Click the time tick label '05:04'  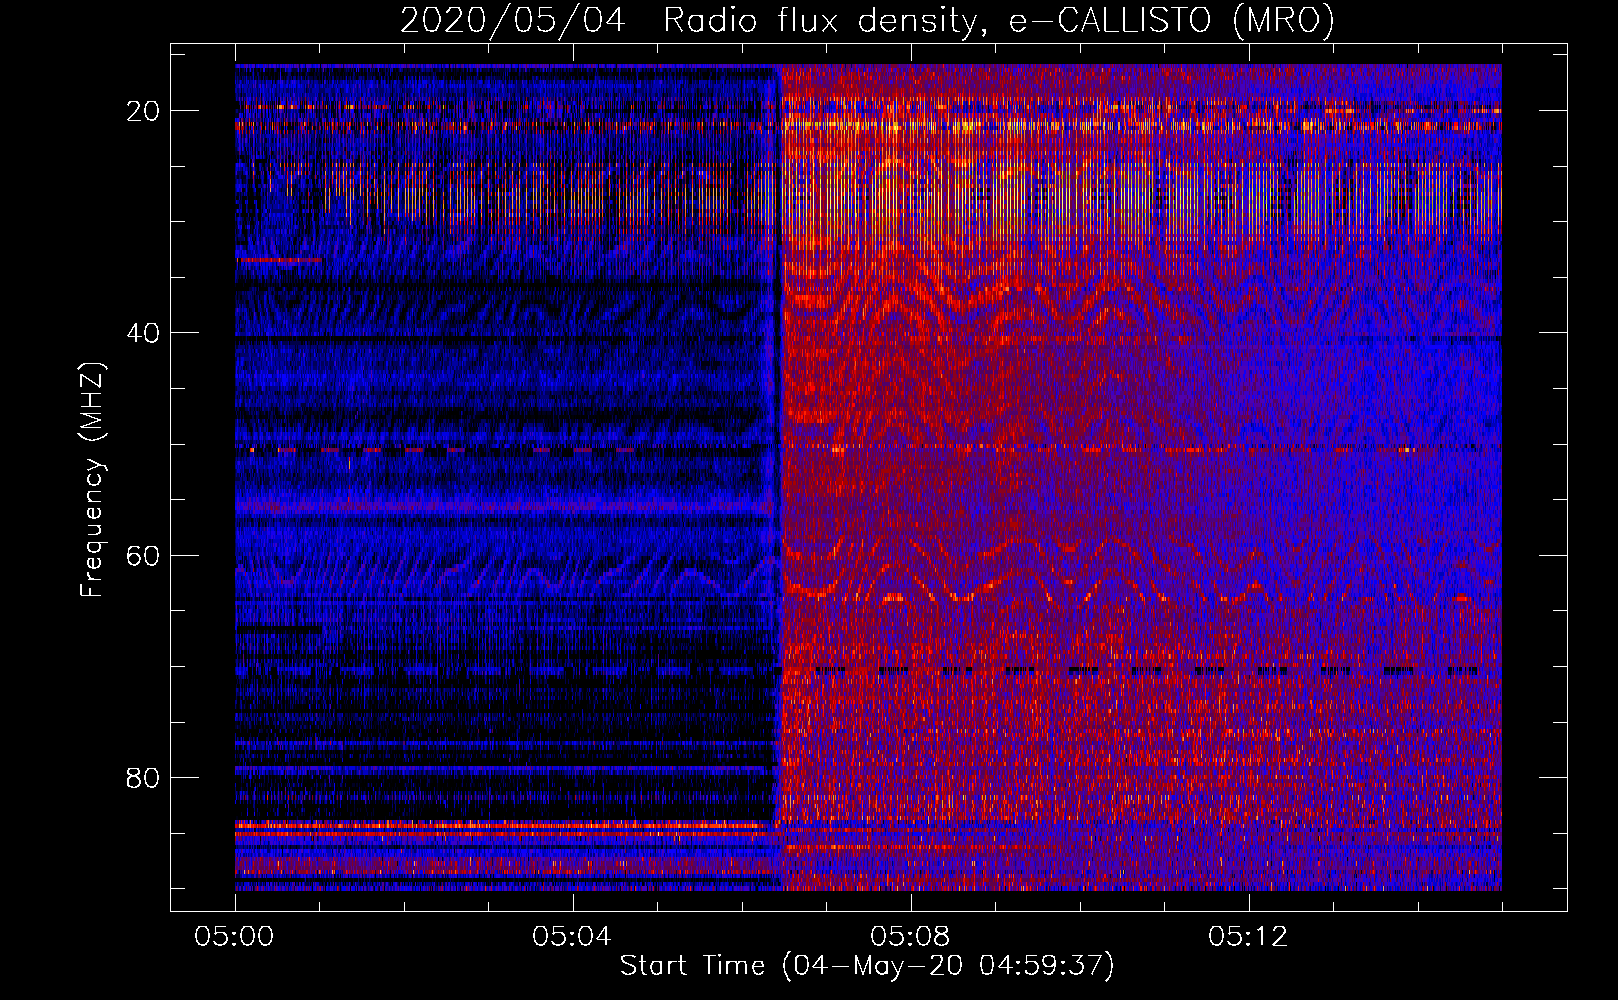click(572, 937)
